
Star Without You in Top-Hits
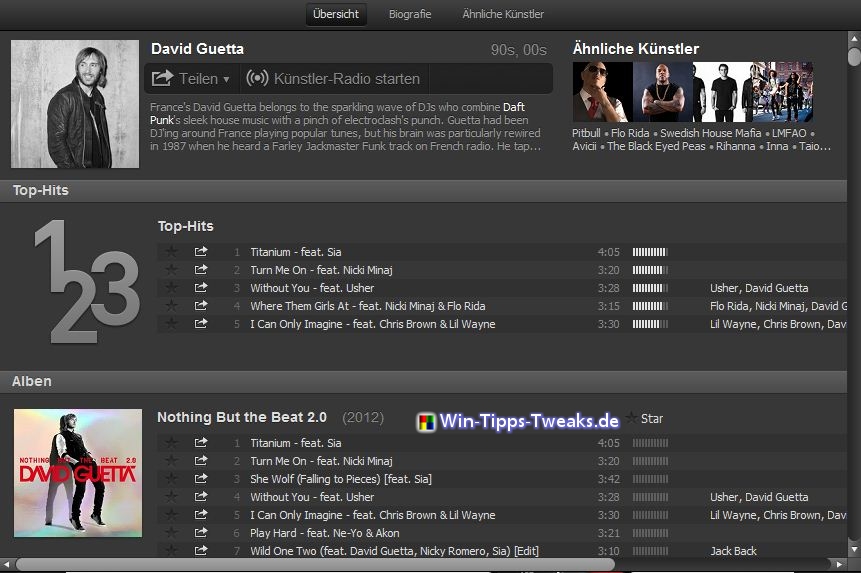[171, 288]
